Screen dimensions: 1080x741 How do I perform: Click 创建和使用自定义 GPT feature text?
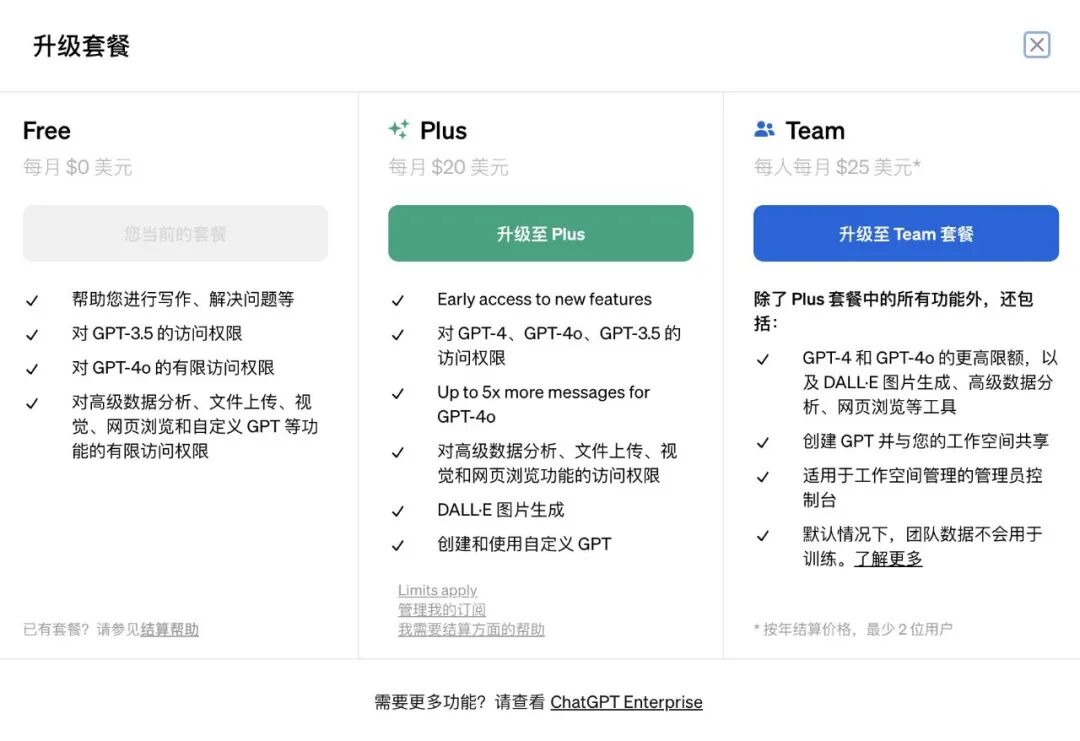click(524, 544)
